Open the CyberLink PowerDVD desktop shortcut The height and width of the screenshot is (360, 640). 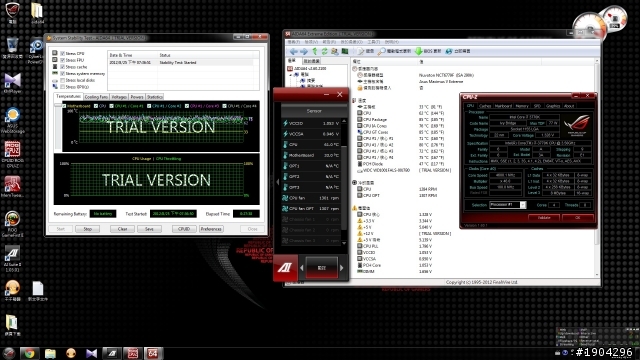click(x=36, y=51)
